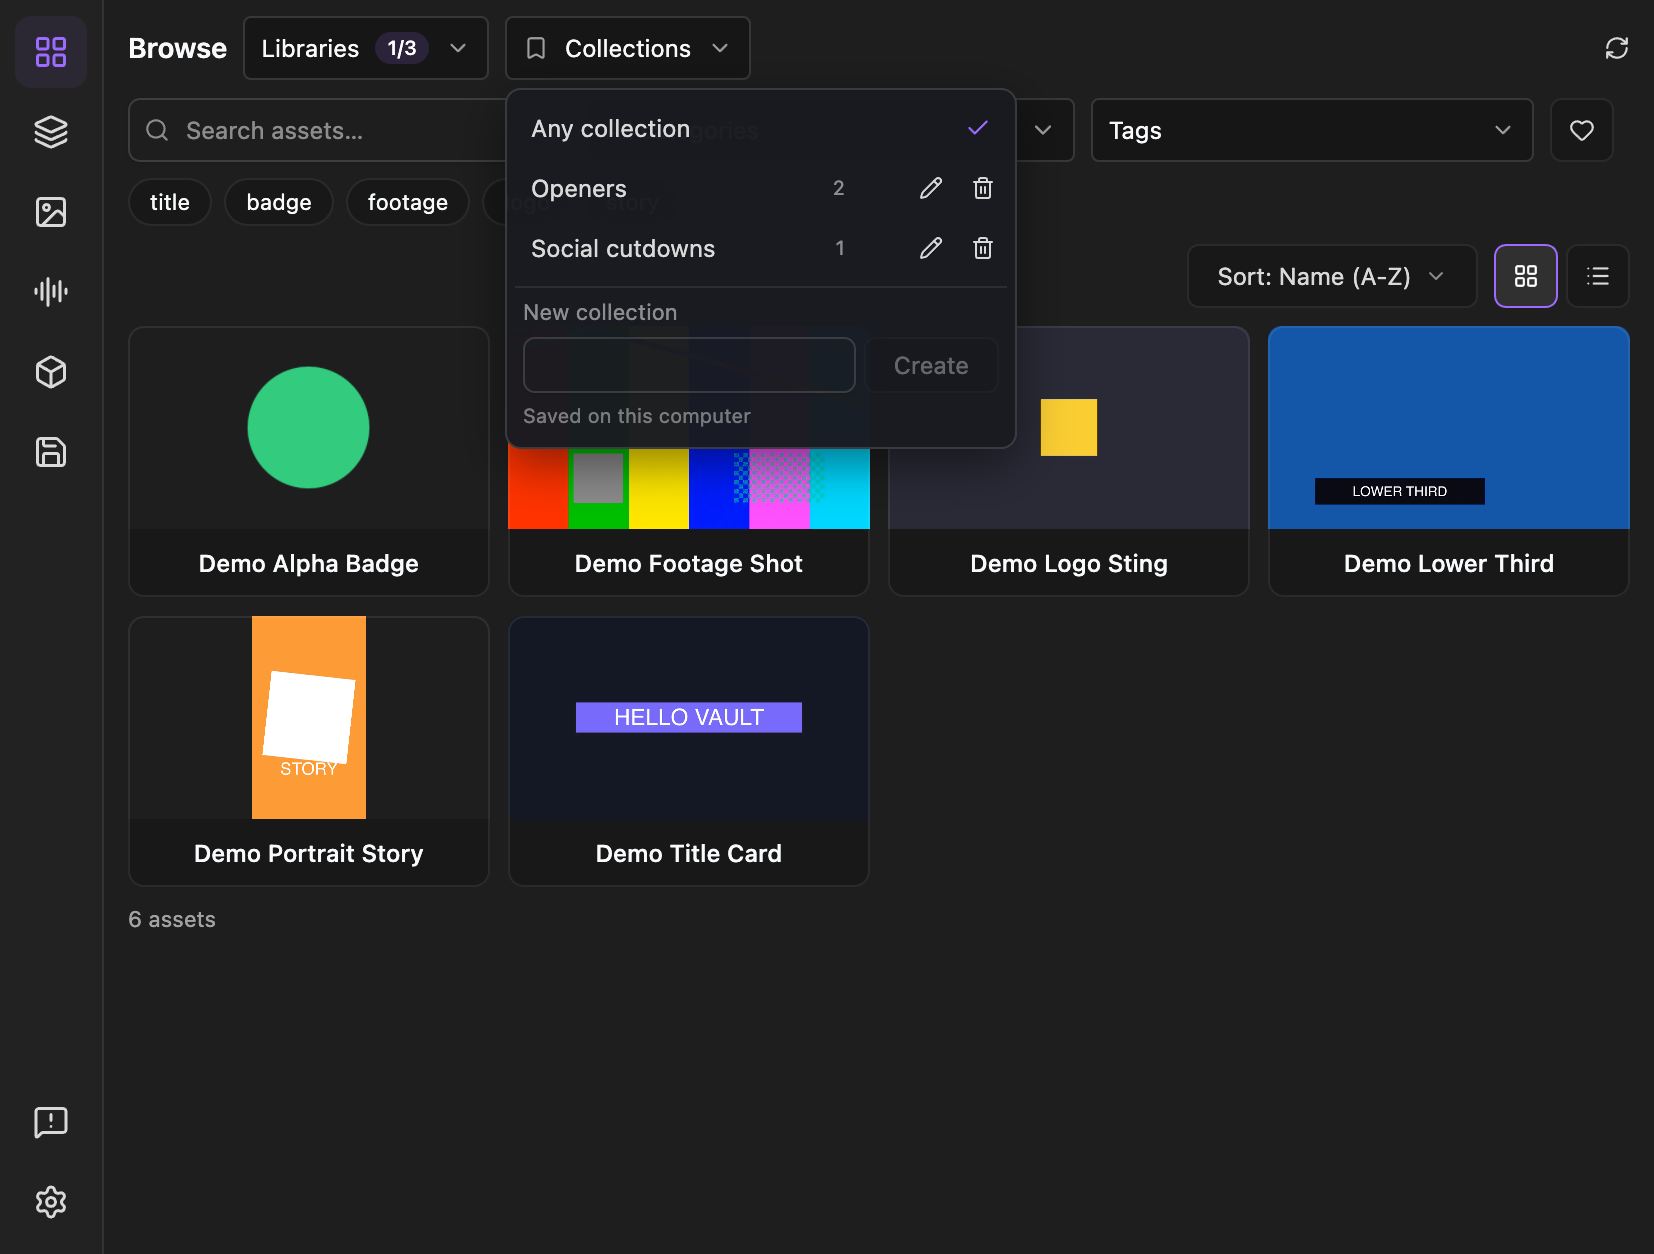Open the 3D cube sidebar icon

(x=51, y=372)
